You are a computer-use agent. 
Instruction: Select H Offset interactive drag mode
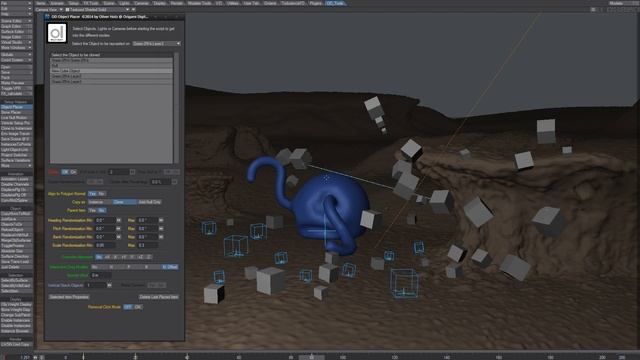pyautogui.click(x=170, y=267)
